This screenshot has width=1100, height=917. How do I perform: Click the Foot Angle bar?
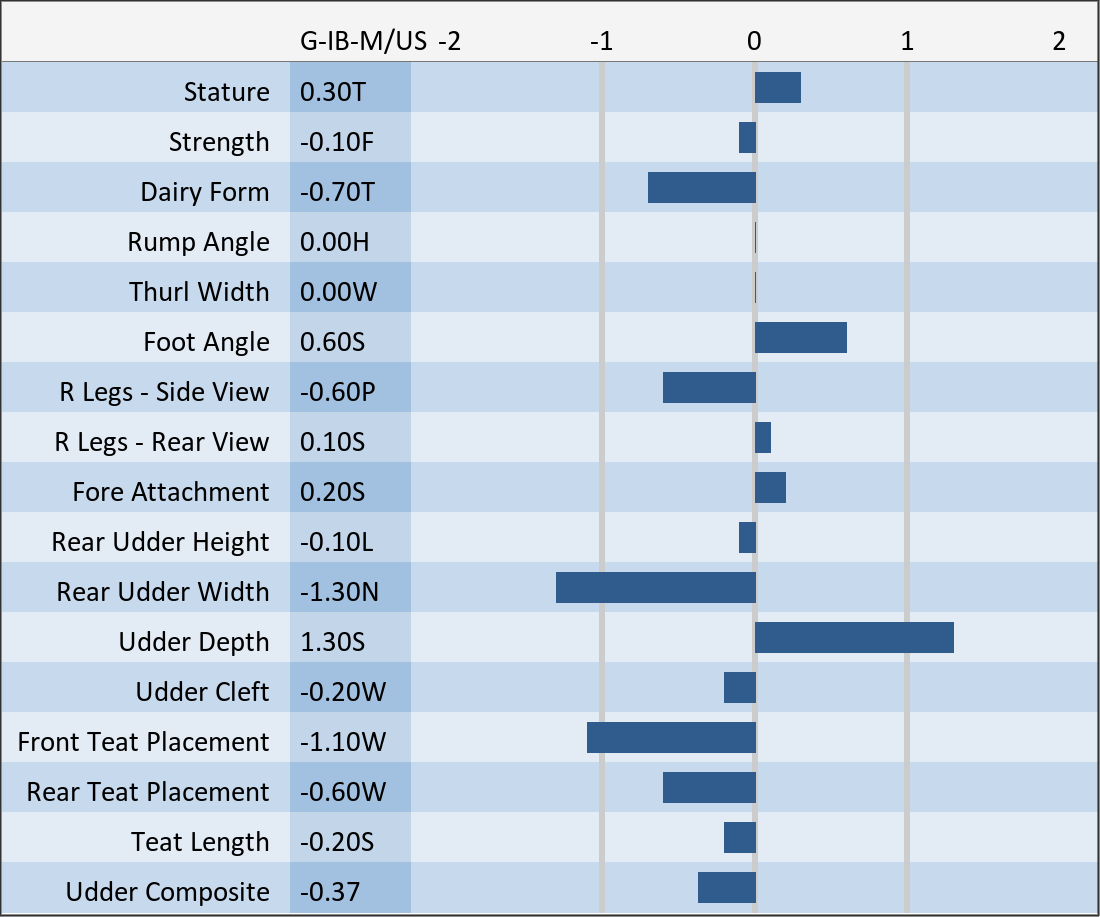click(x=800, y=338)
